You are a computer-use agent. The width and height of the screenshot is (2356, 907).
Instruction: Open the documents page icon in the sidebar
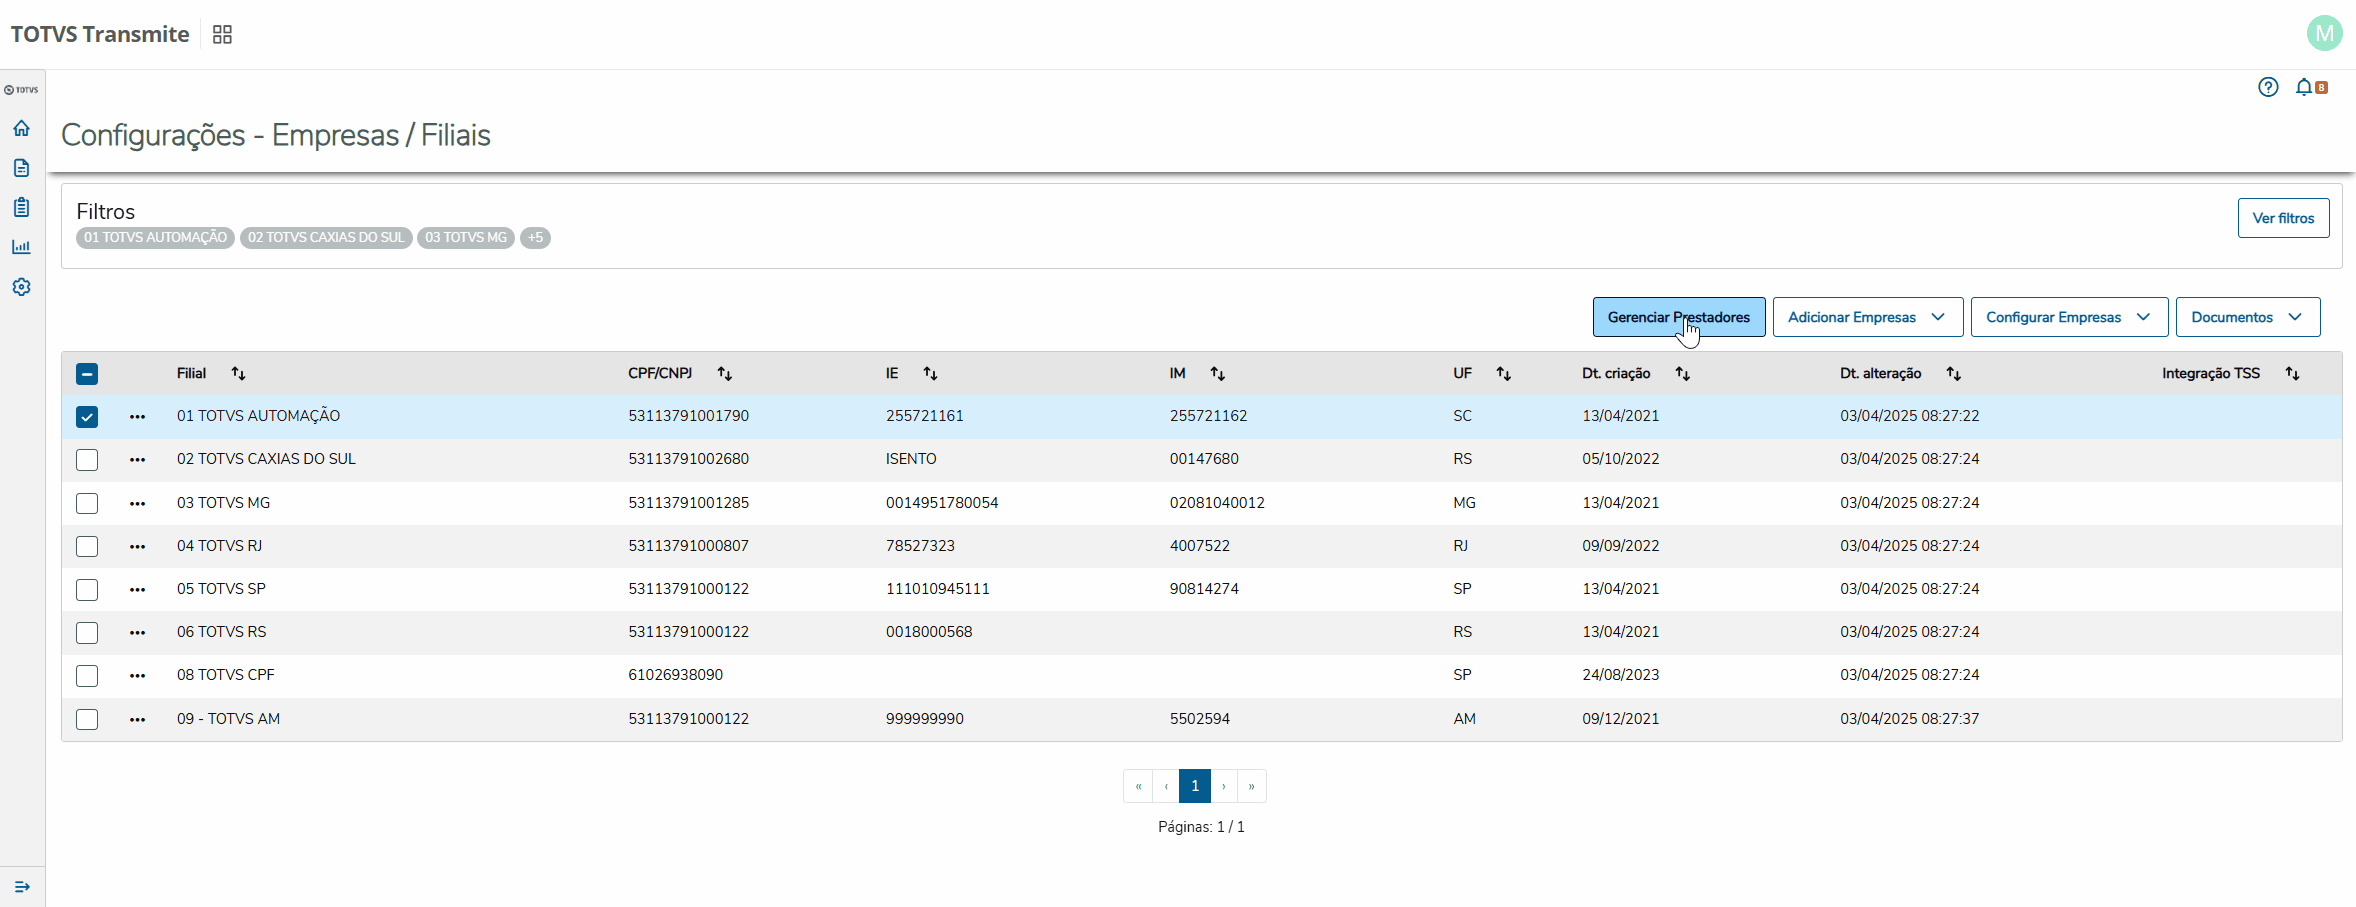(x=21, y=168)
